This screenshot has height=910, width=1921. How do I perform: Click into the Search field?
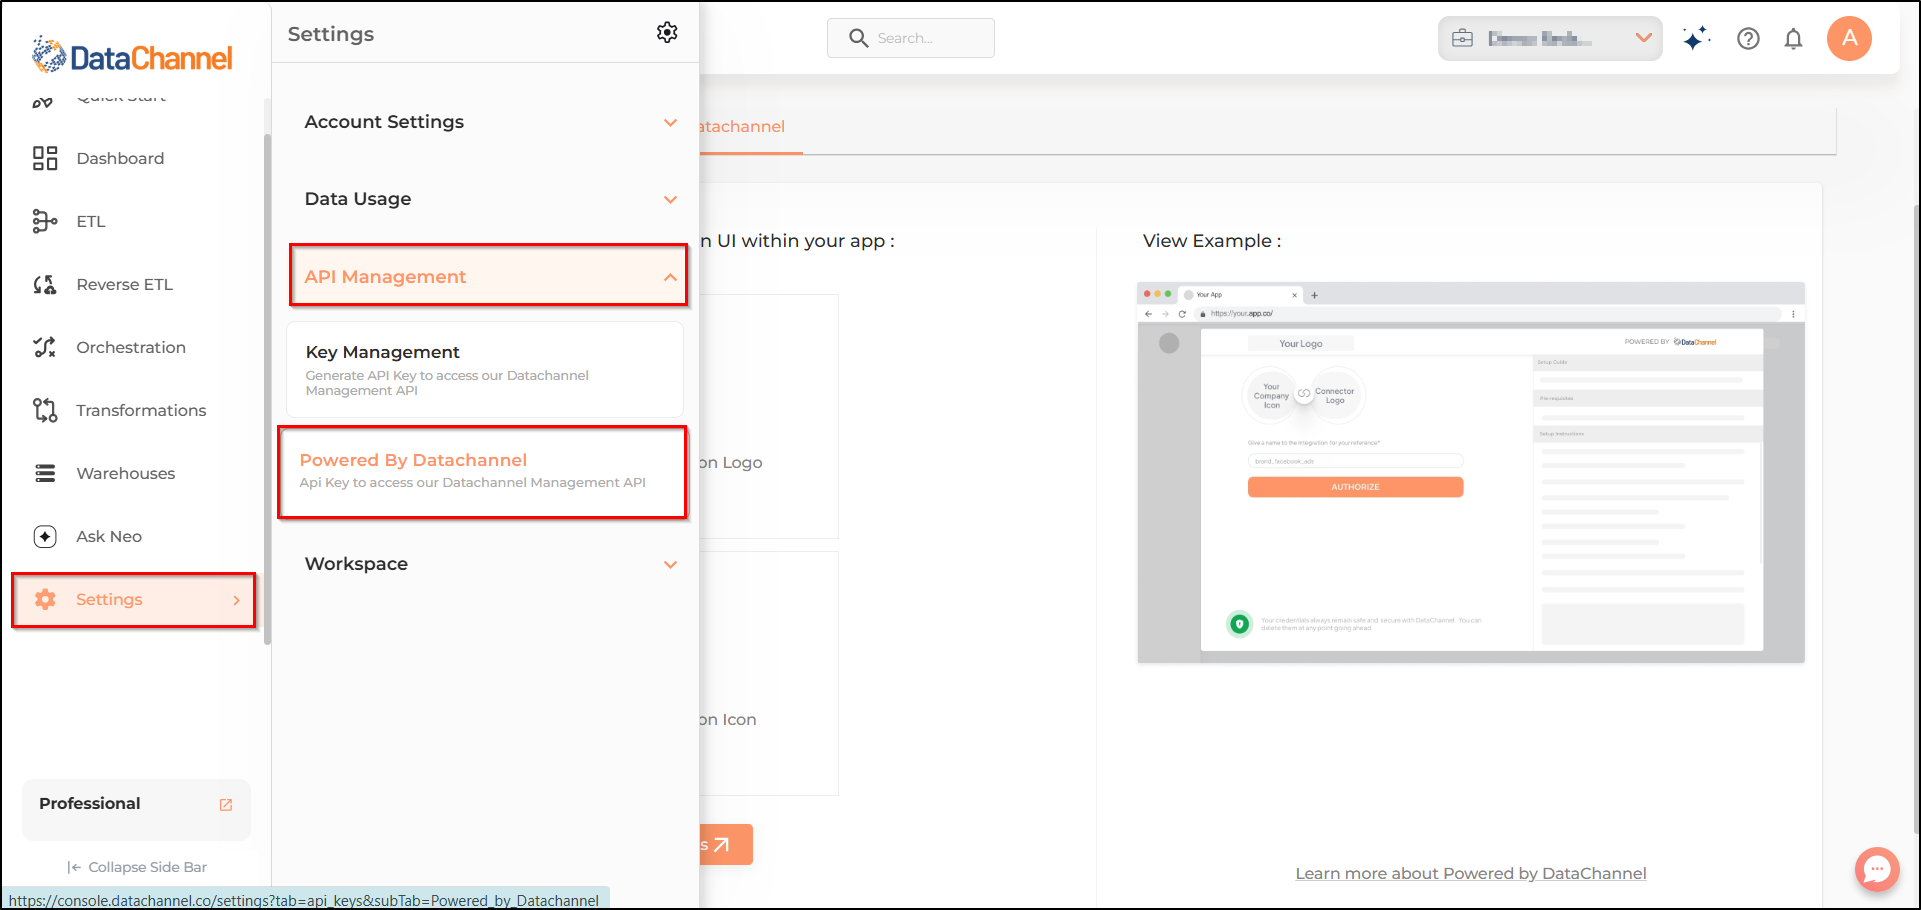pyautogui.click(x=910, y=38)
